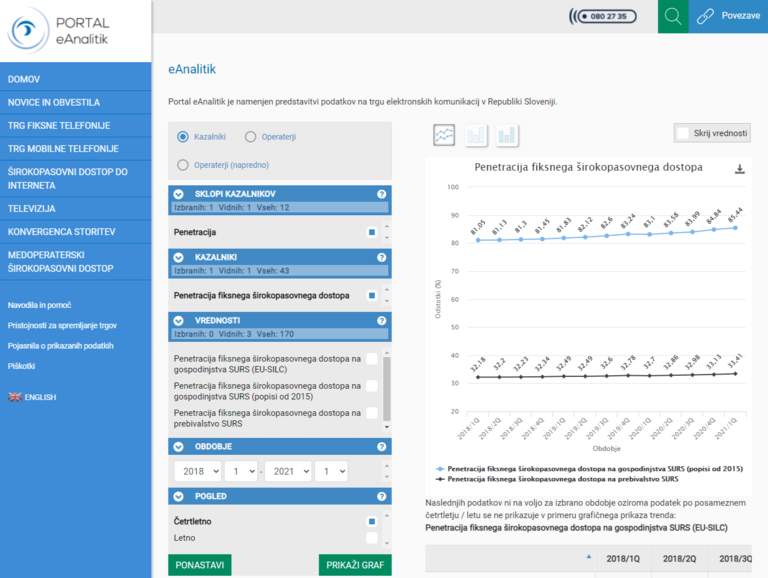Click the Prikaži graf button
This screenshot has width=768, height=578.
point(354,565)
